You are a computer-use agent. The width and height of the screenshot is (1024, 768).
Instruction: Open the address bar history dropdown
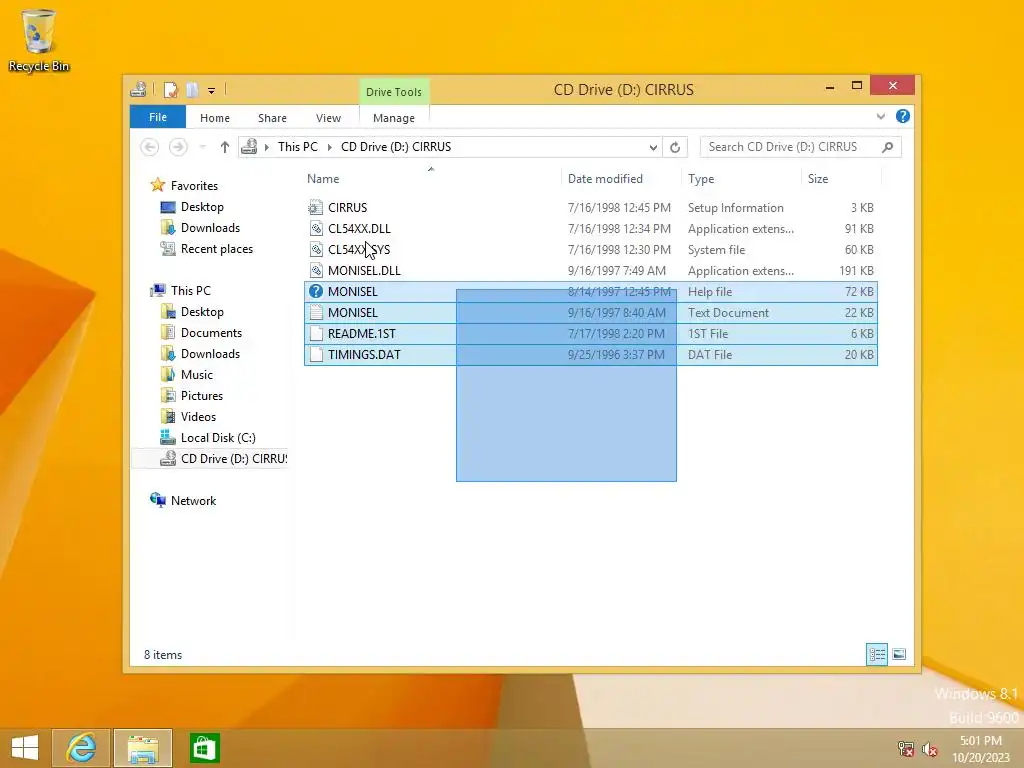tap(653, 148)
